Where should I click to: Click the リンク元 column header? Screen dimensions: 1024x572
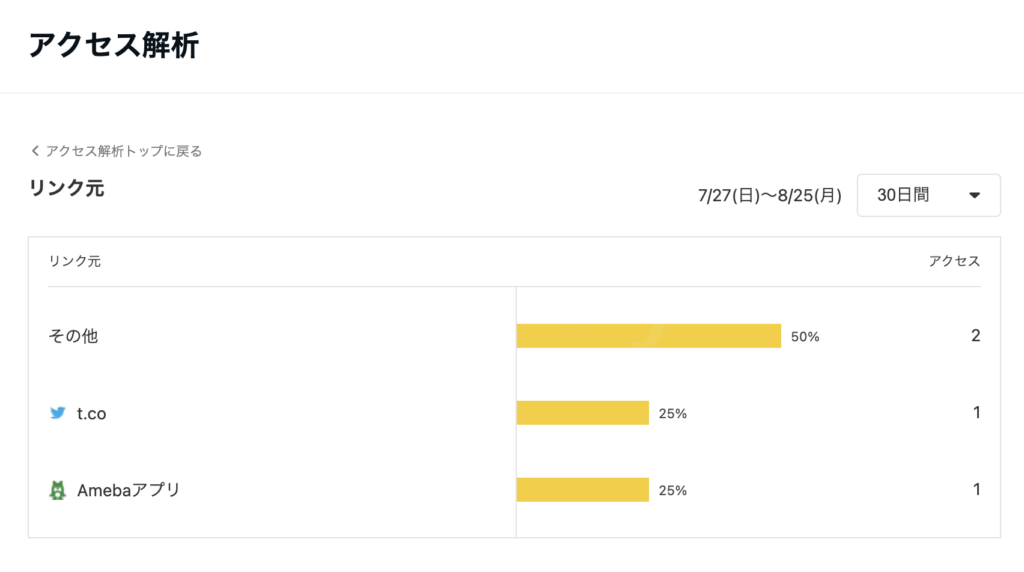pyautogui.click(x=74, y=261)
